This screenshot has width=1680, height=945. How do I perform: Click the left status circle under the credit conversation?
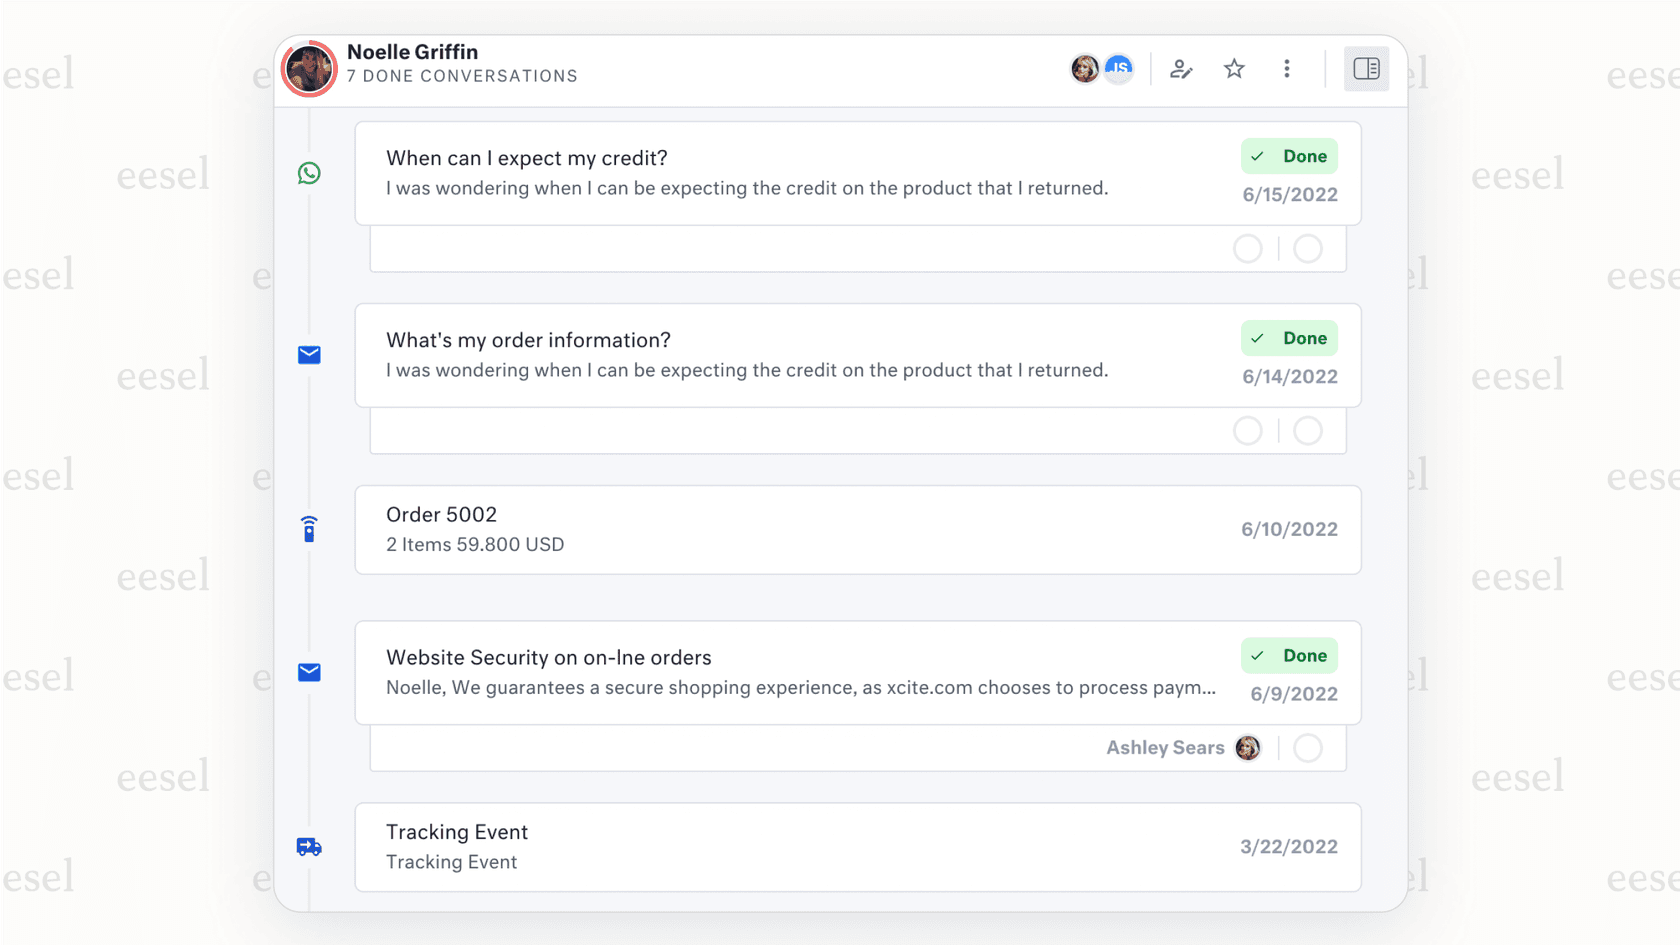1248,249
